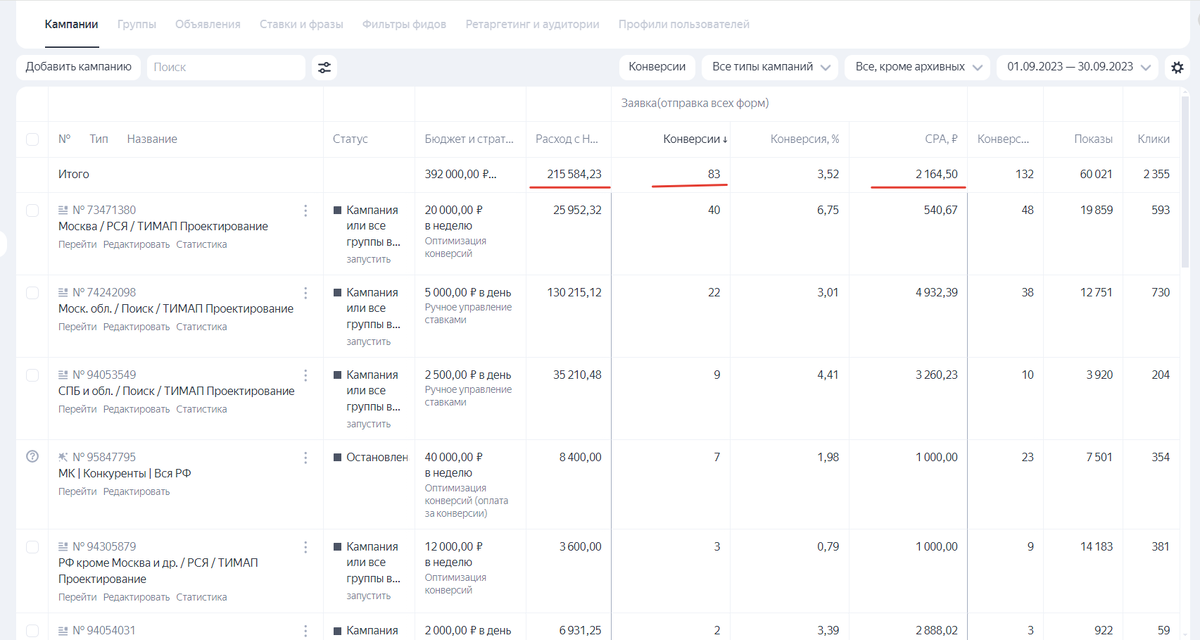Screen dimensions: 1200x640
Task: Open the kebab menu for campaign 94305879
Action: (305, 547)
